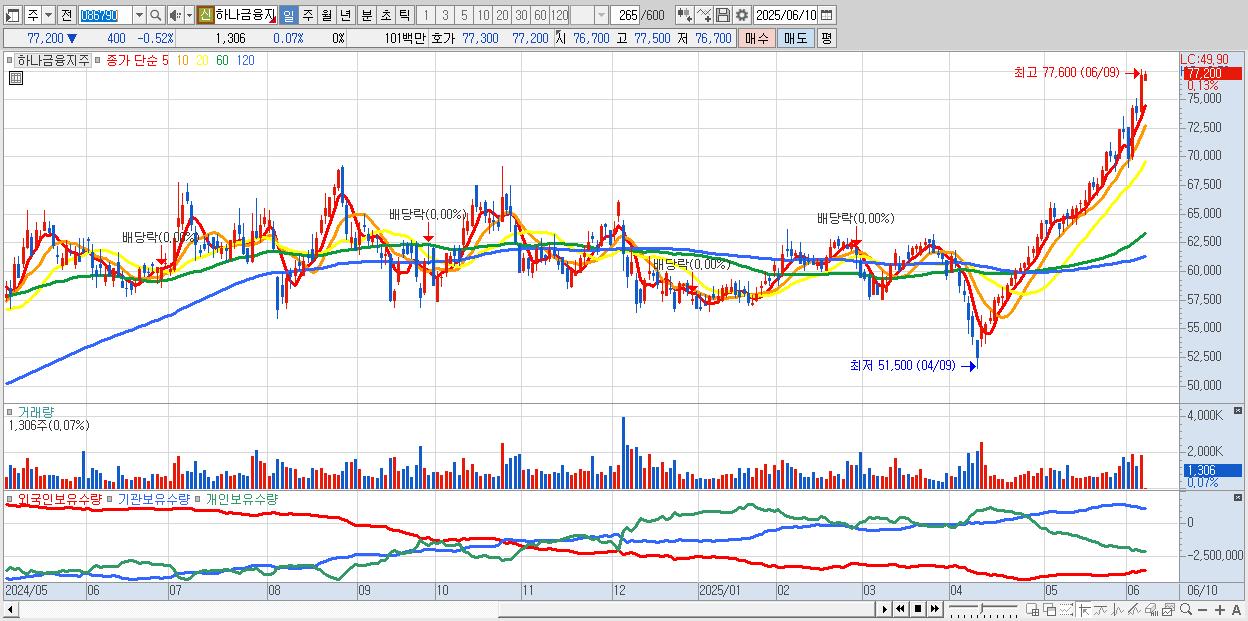Image resolution: width=1248 pixels, height=621 pixels.
Task: Click the stock search magnifier icon
Action: pos(156,15)
